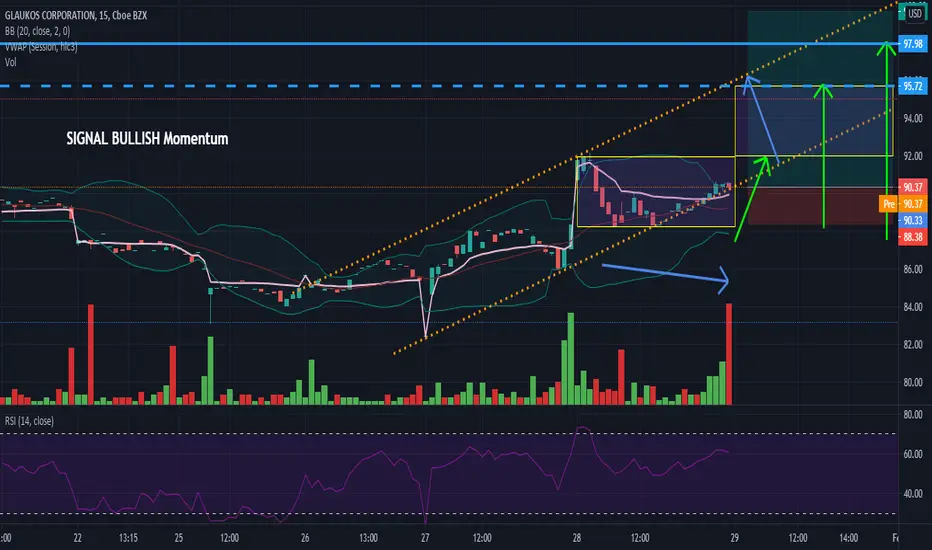Click the 25 date label on time axis
Viewport: 932px width, 550px height.
pyautogui.click(x=178, y=538)
